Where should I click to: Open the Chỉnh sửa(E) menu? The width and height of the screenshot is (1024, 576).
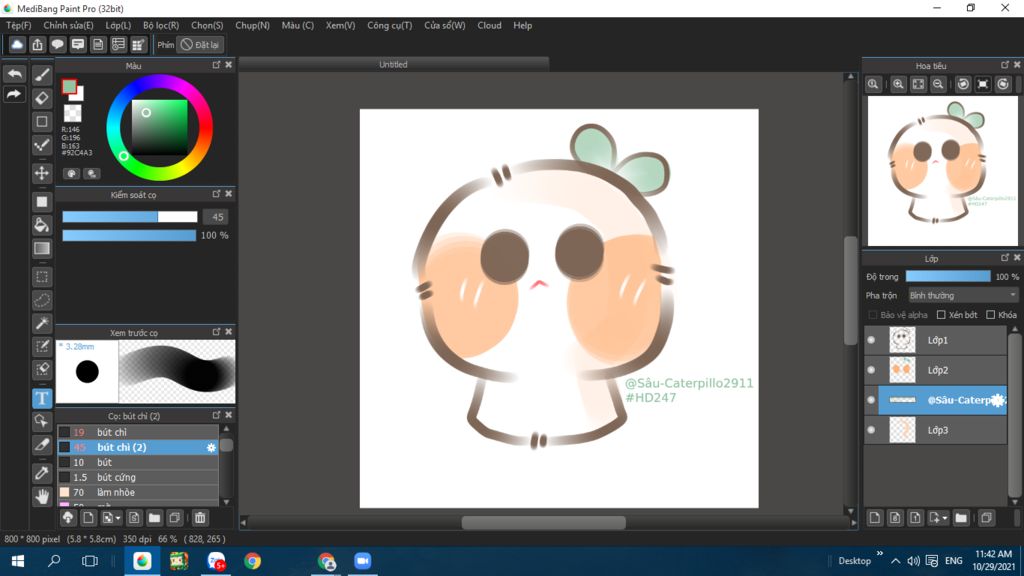(68, 25)
